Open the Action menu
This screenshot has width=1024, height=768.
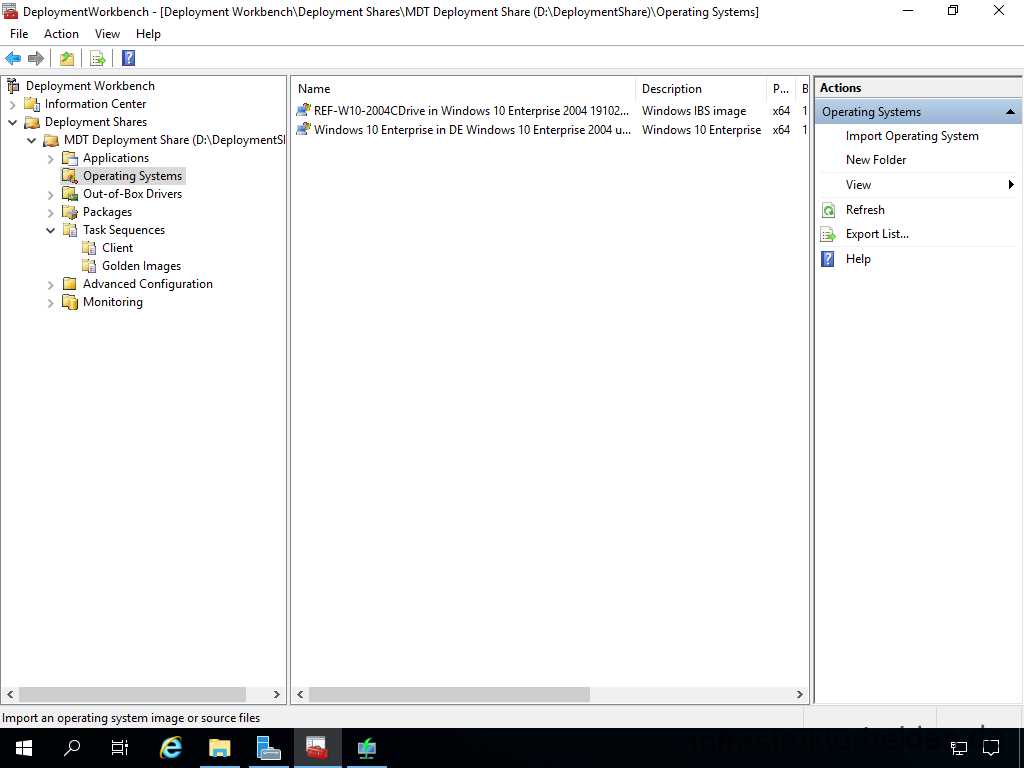(x=61, y=34)
